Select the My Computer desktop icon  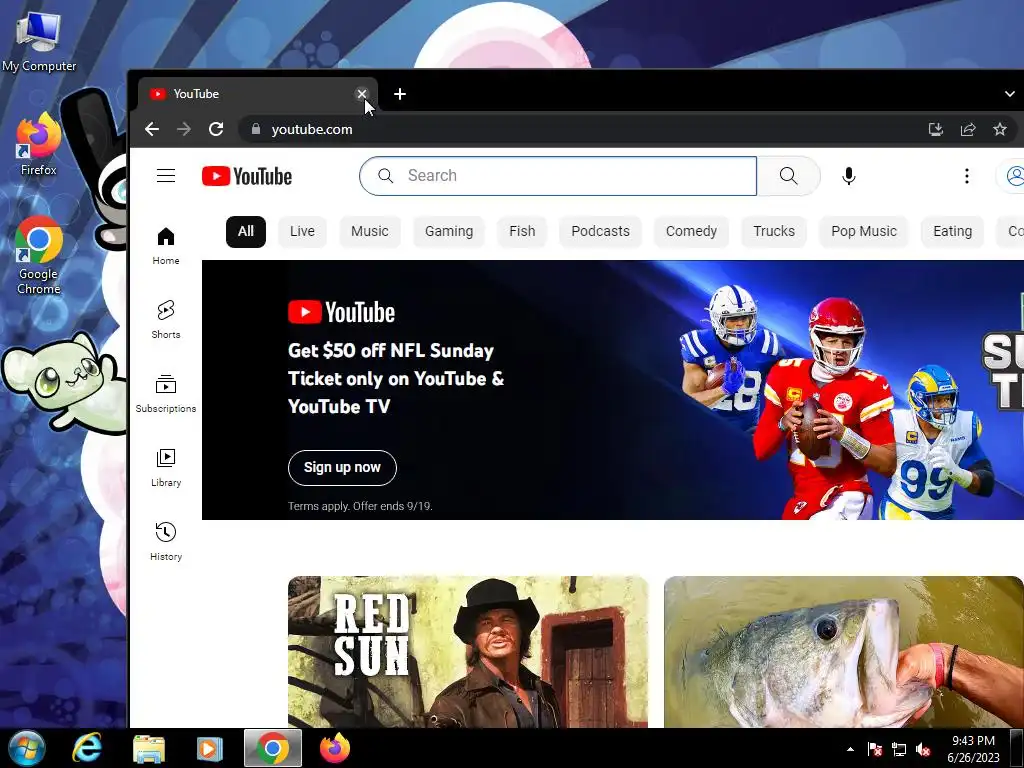click(39, 42)
